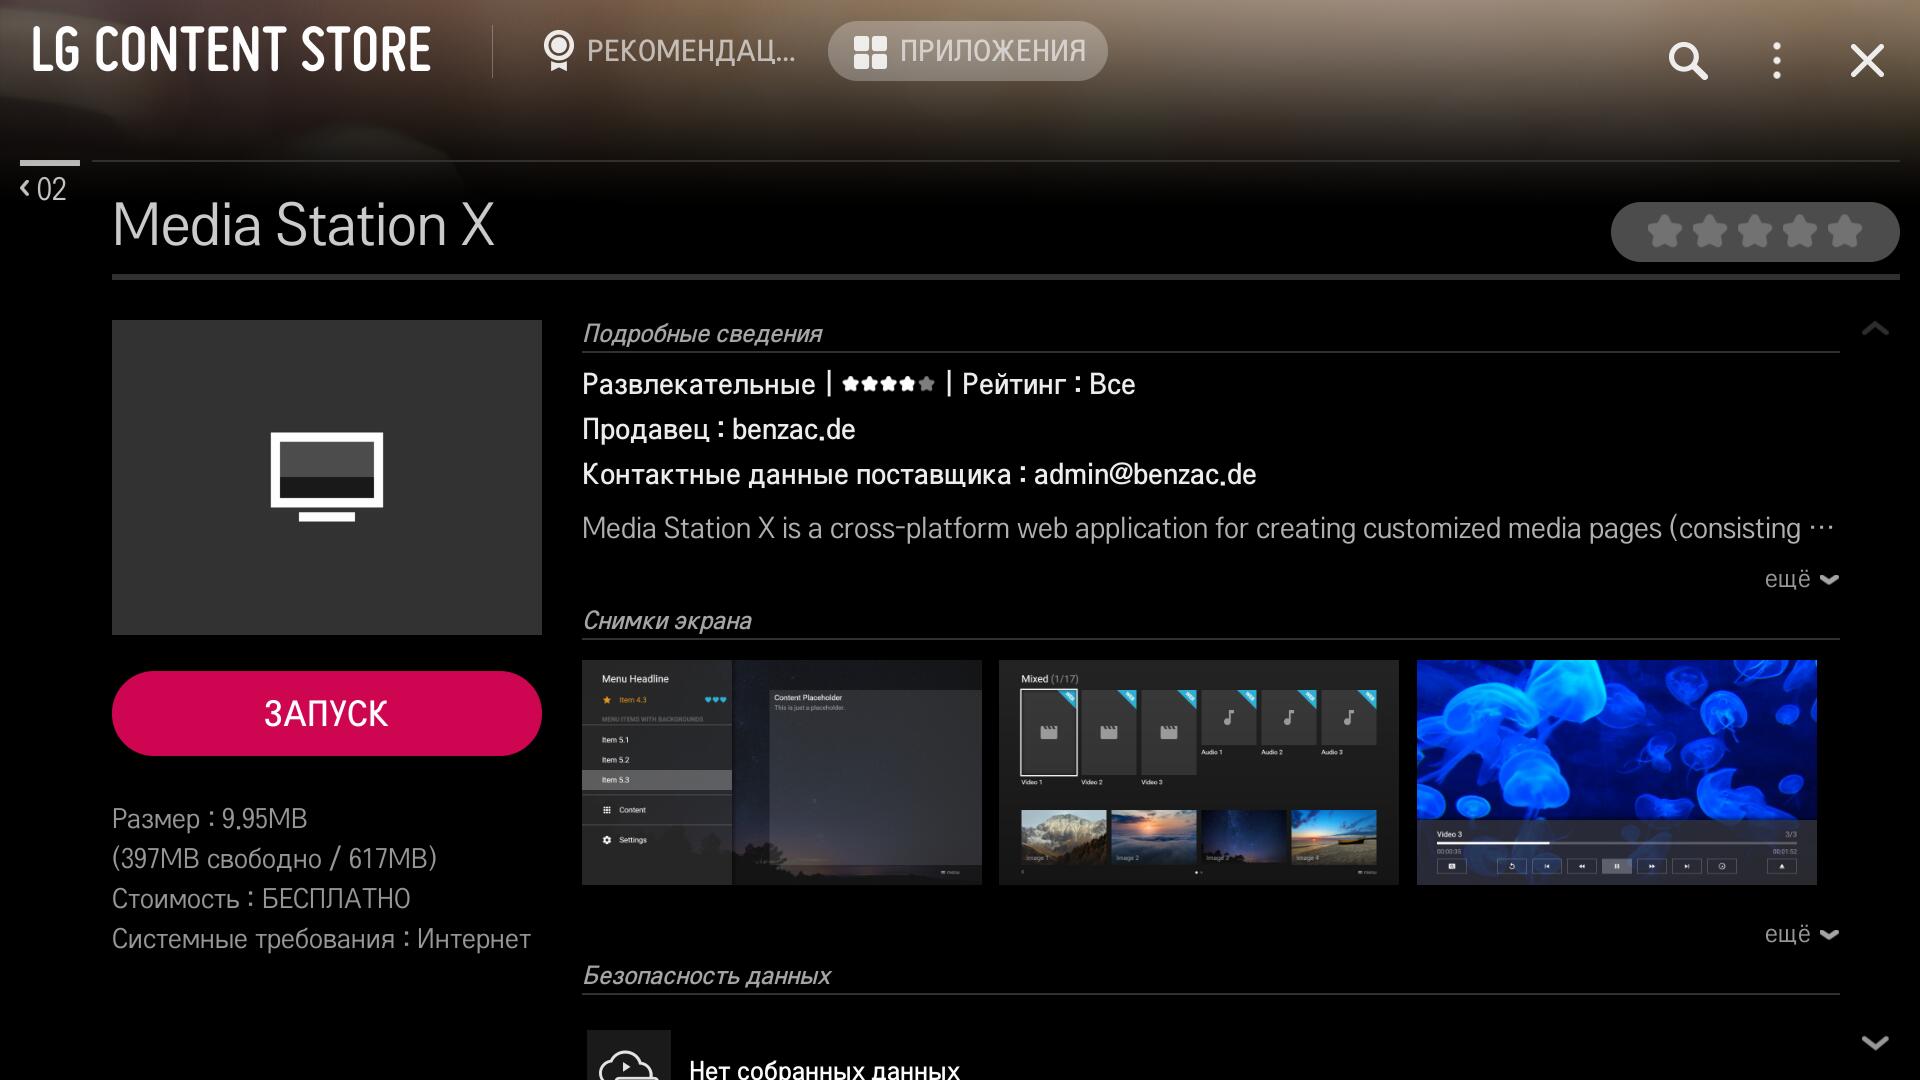Expand the Безопасность данных section
This screenshot has width=1920, height=1080.
pyautogui.click(x=1875, y=1043)
